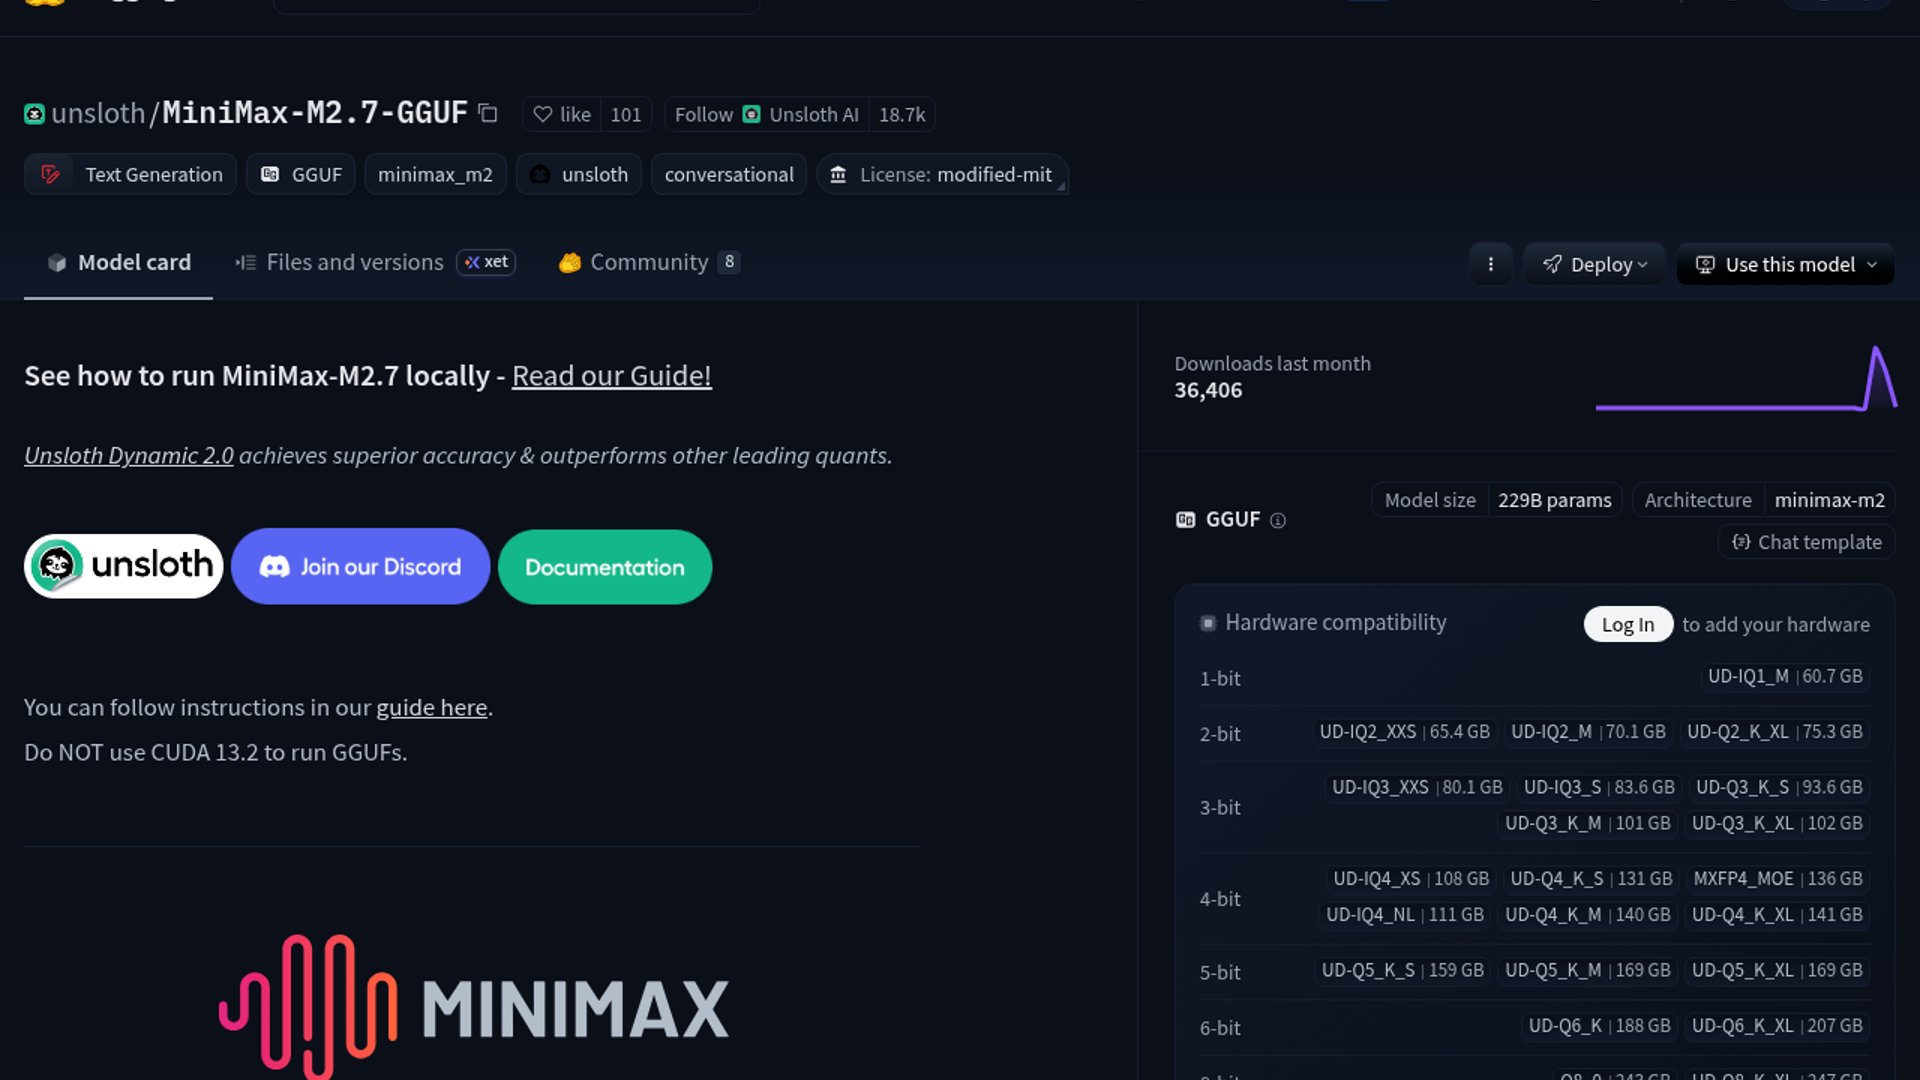Image resolution: width=1920 pixels, height=1080 pixels.
Task: Select the UD-Q4_K_XL 141 GB quant
Action: tap(1776, 915)
